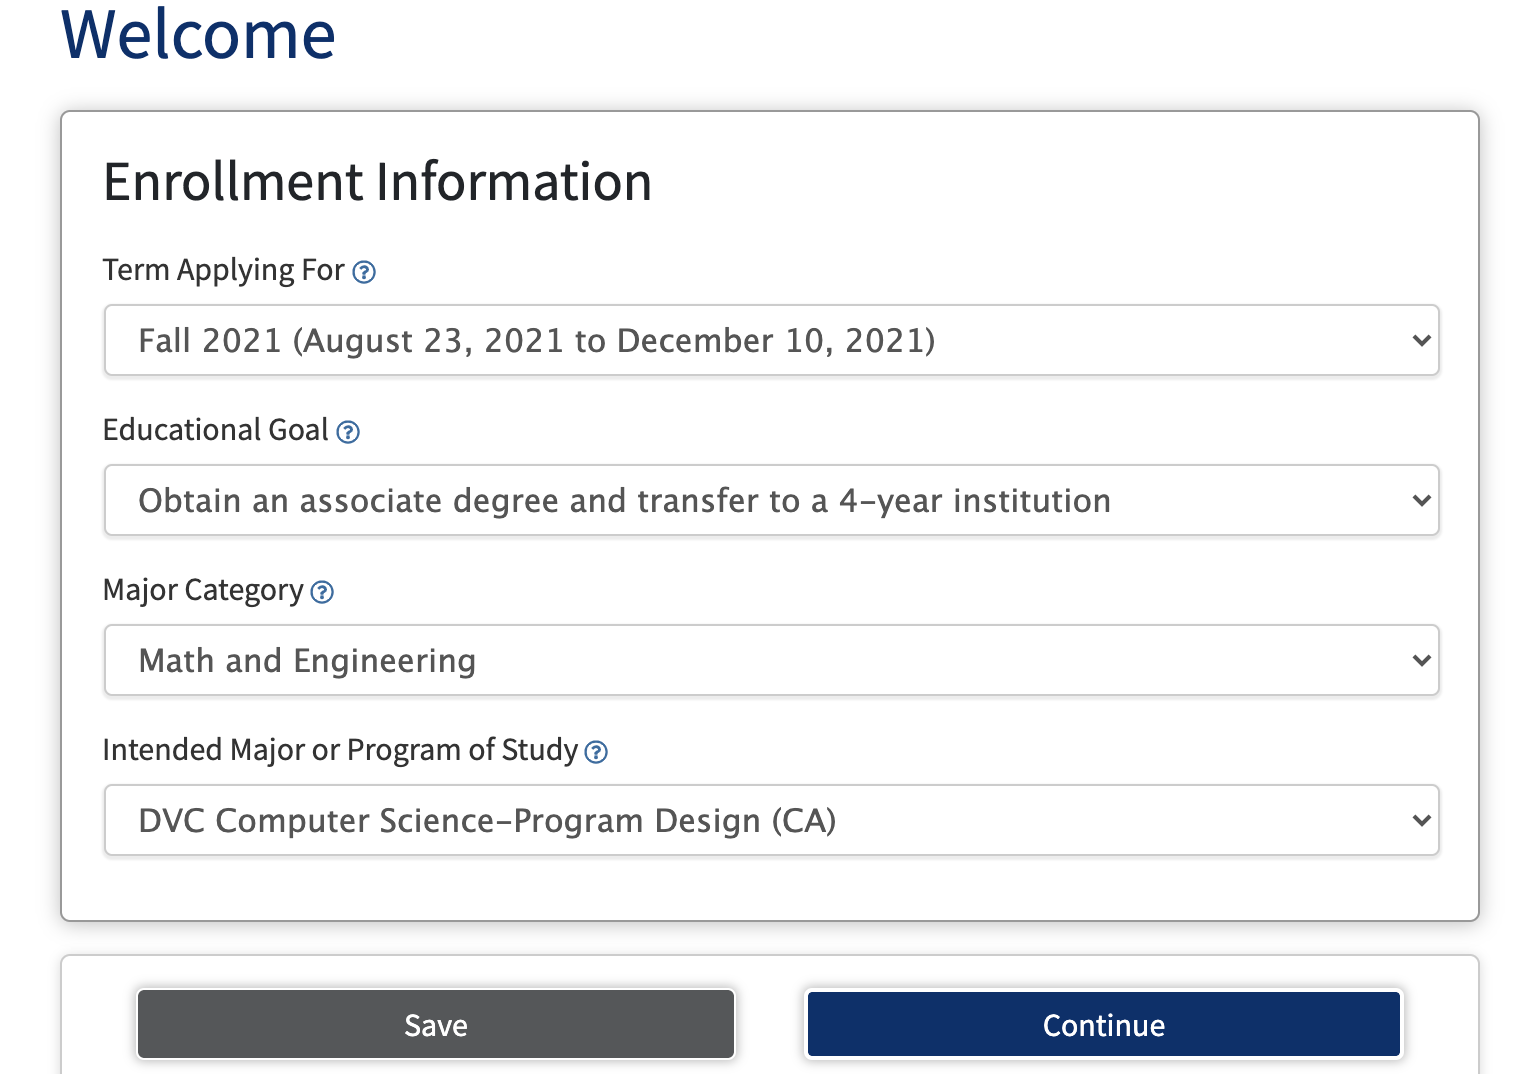Click the "Fall 2021" selected term text

coord(536,341)
